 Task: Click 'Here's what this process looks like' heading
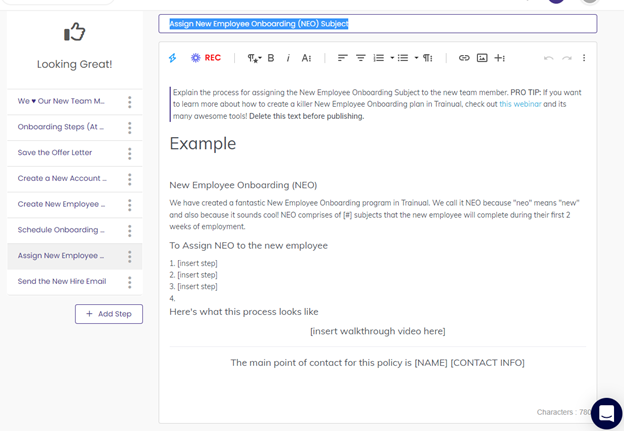(244, 312)
